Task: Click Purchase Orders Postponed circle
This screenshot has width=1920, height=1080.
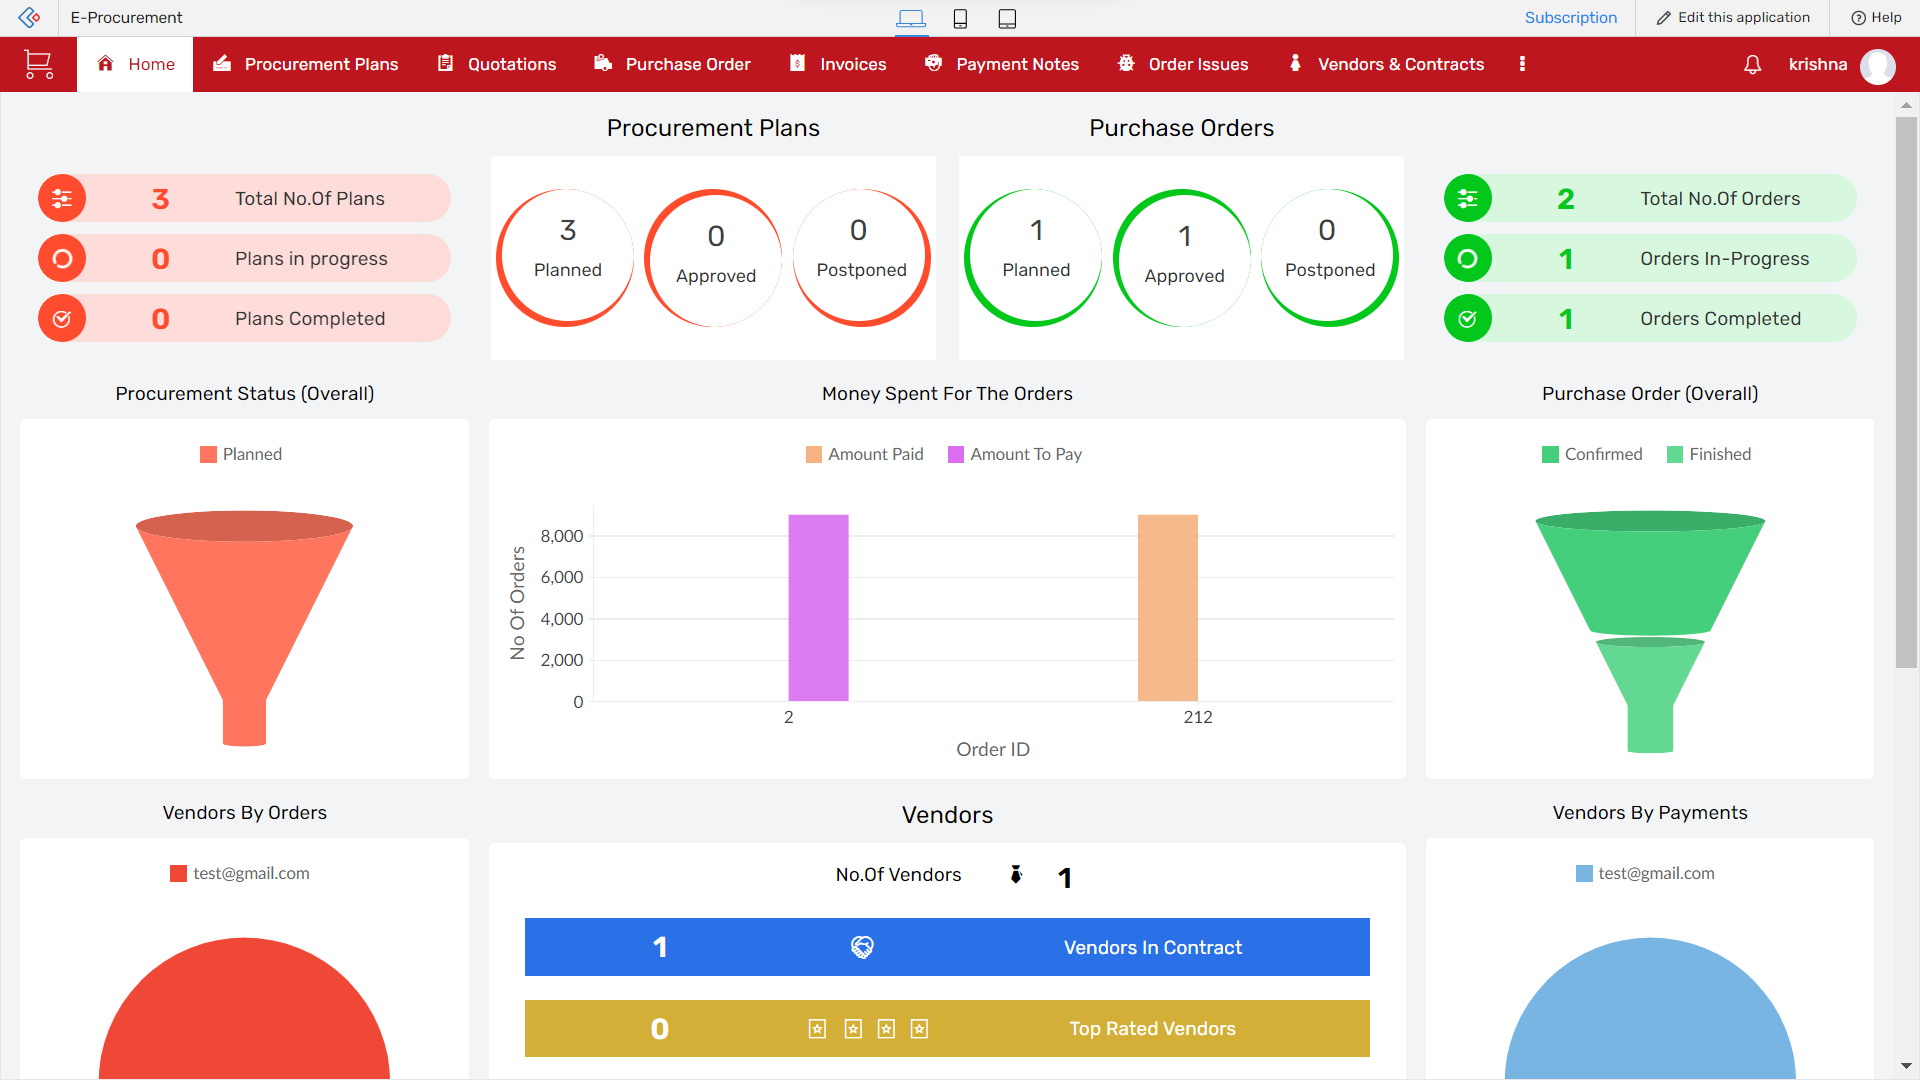Action: coord(1329,258)
